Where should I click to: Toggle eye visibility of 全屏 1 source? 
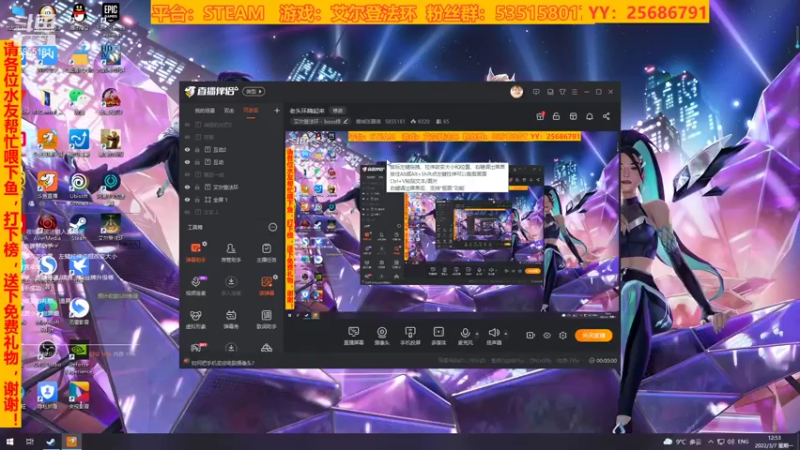187,199
